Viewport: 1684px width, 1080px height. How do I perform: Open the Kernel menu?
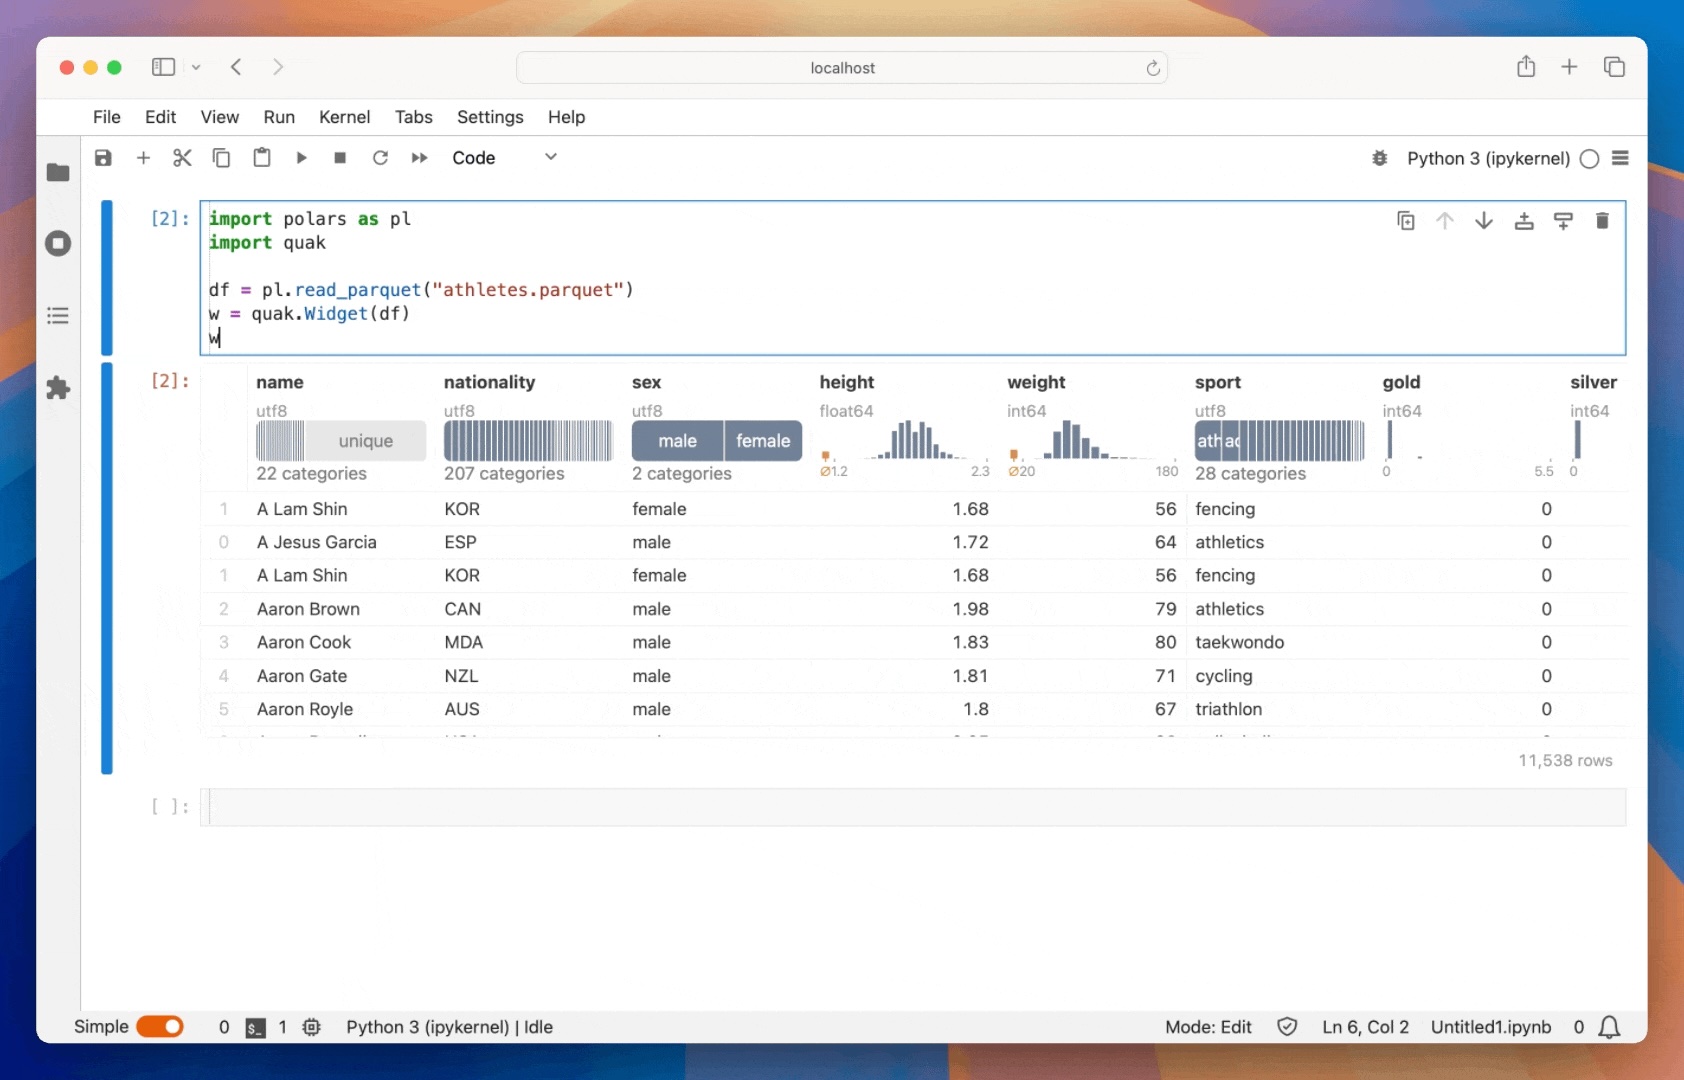344,117
